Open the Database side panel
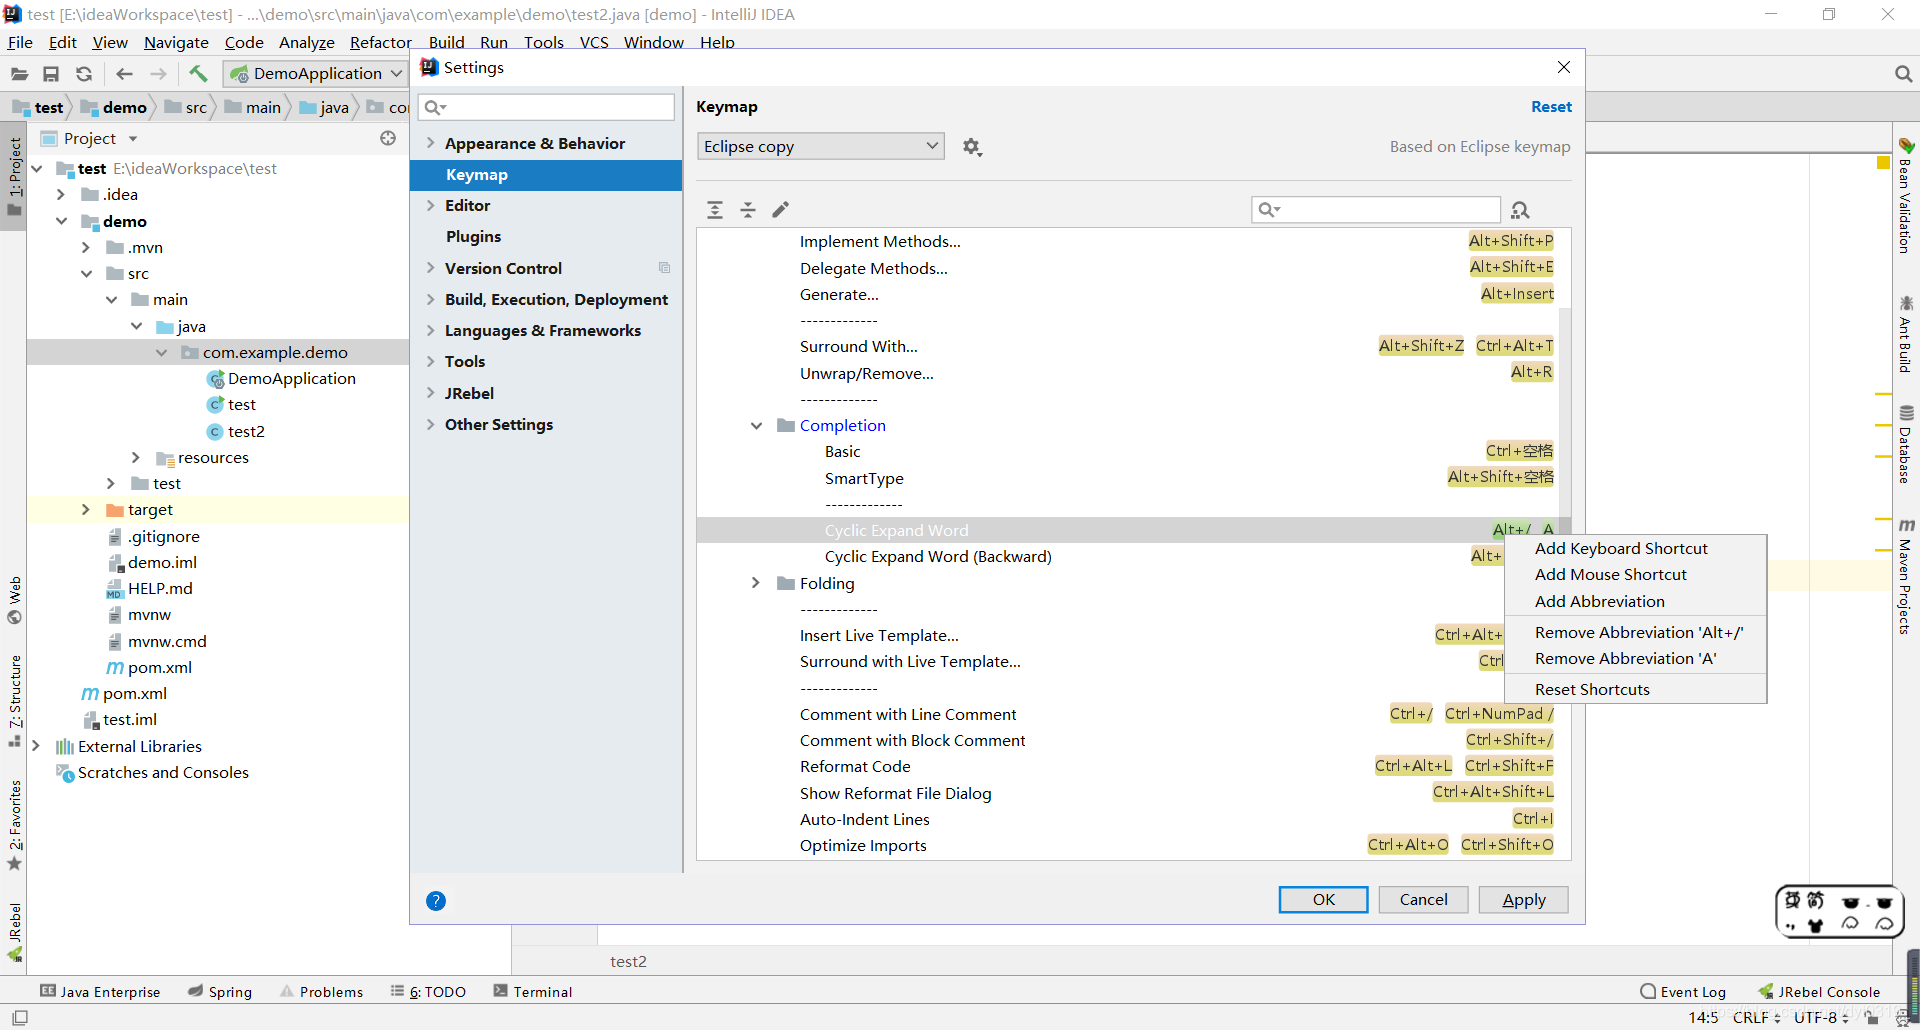Screen dimensions: 1920x1030 tap(1906, 444)
